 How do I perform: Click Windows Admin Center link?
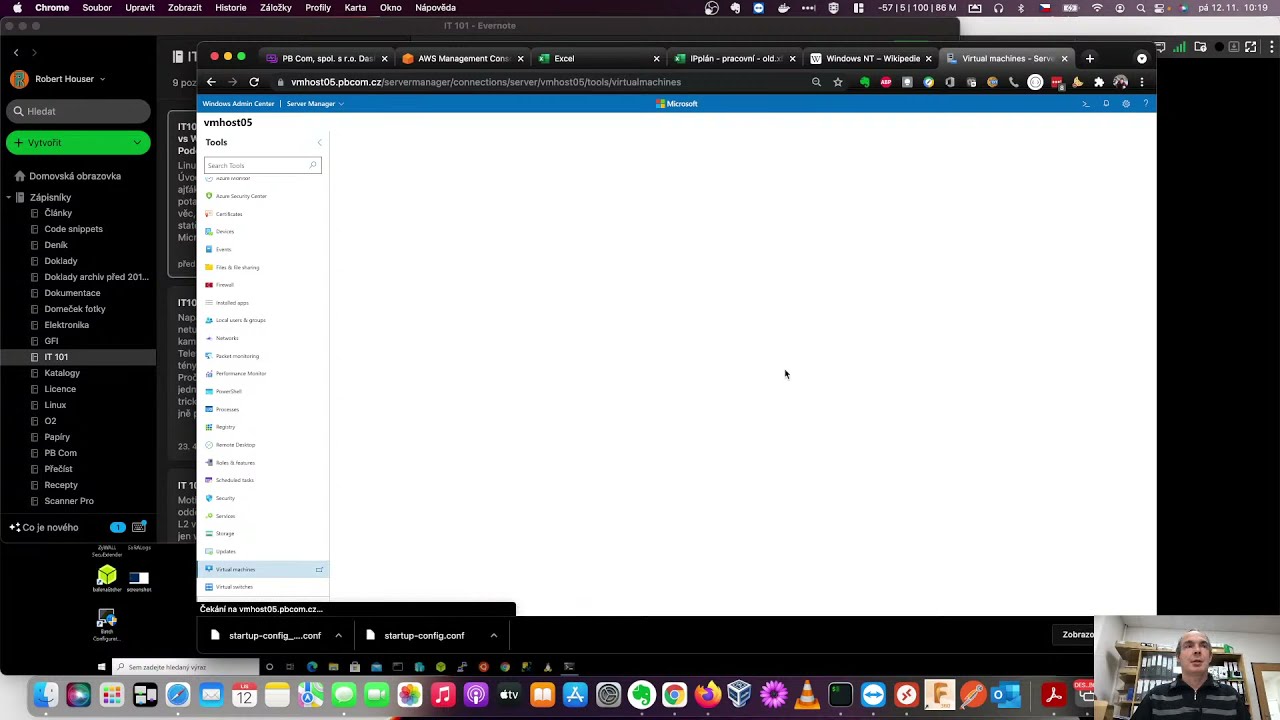point(238,104)
